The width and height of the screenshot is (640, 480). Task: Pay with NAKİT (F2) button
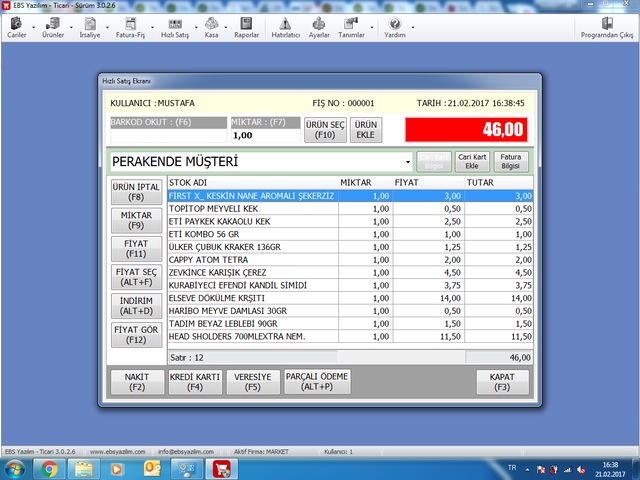pos(137,382)
